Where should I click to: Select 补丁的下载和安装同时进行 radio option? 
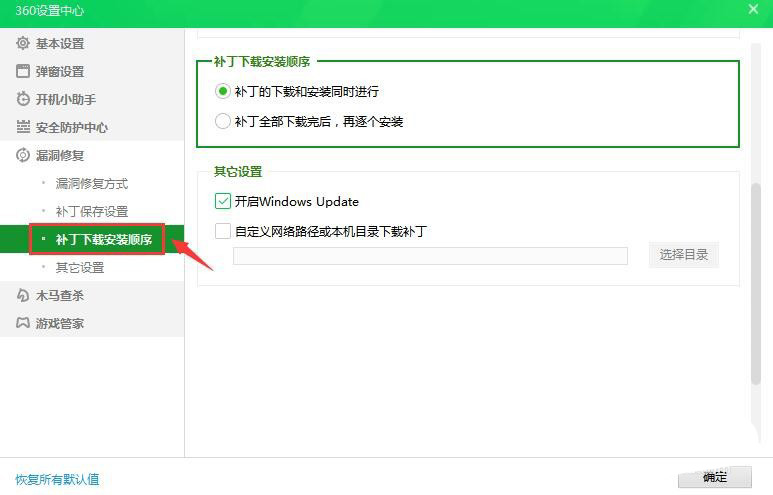223,91
